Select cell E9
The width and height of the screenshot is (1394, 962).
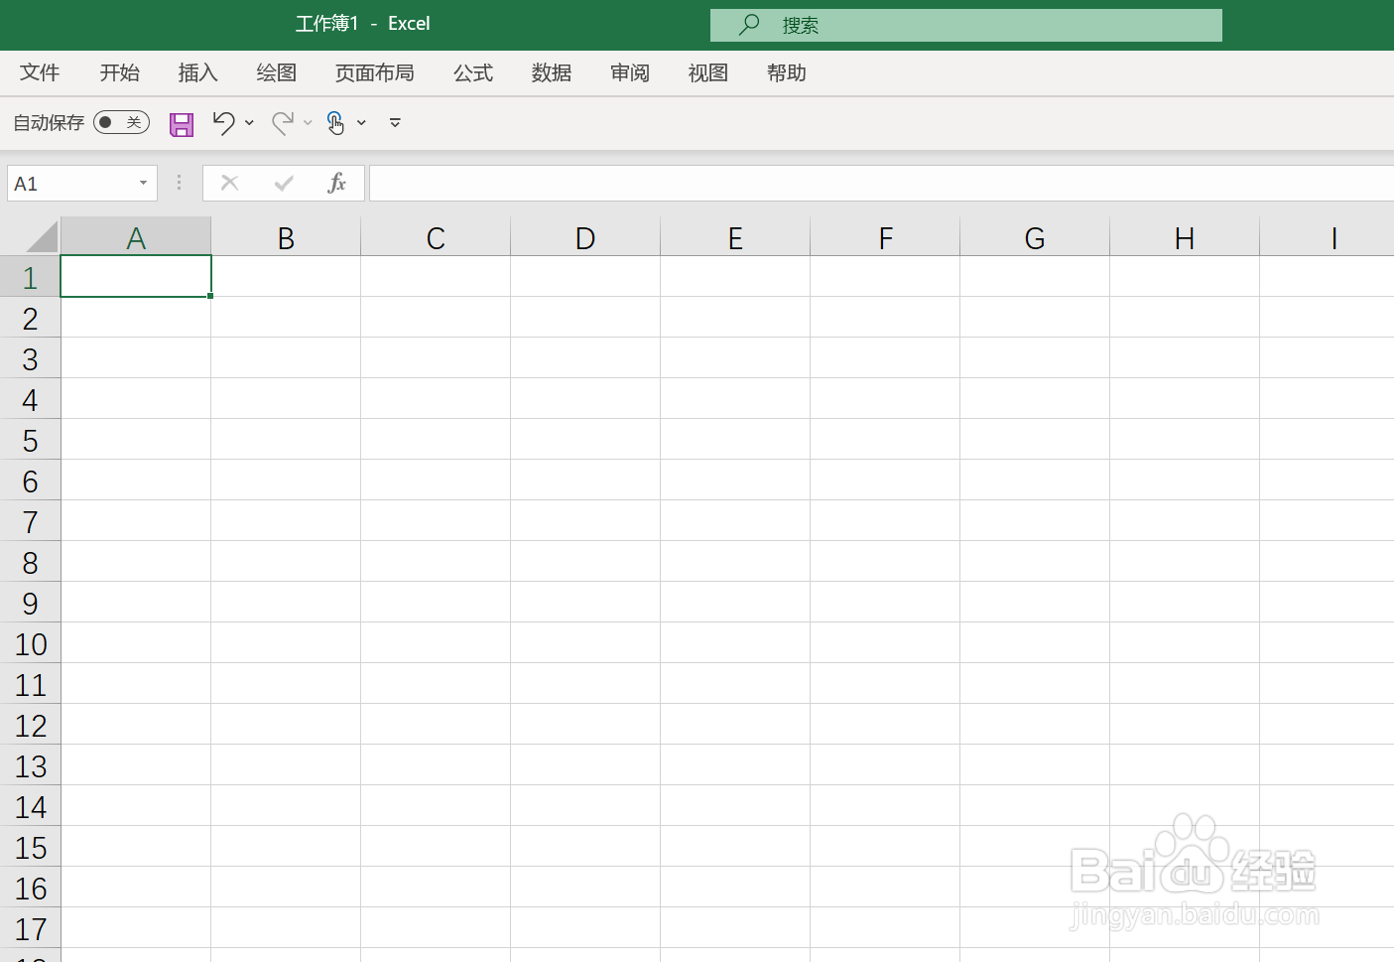735,602
